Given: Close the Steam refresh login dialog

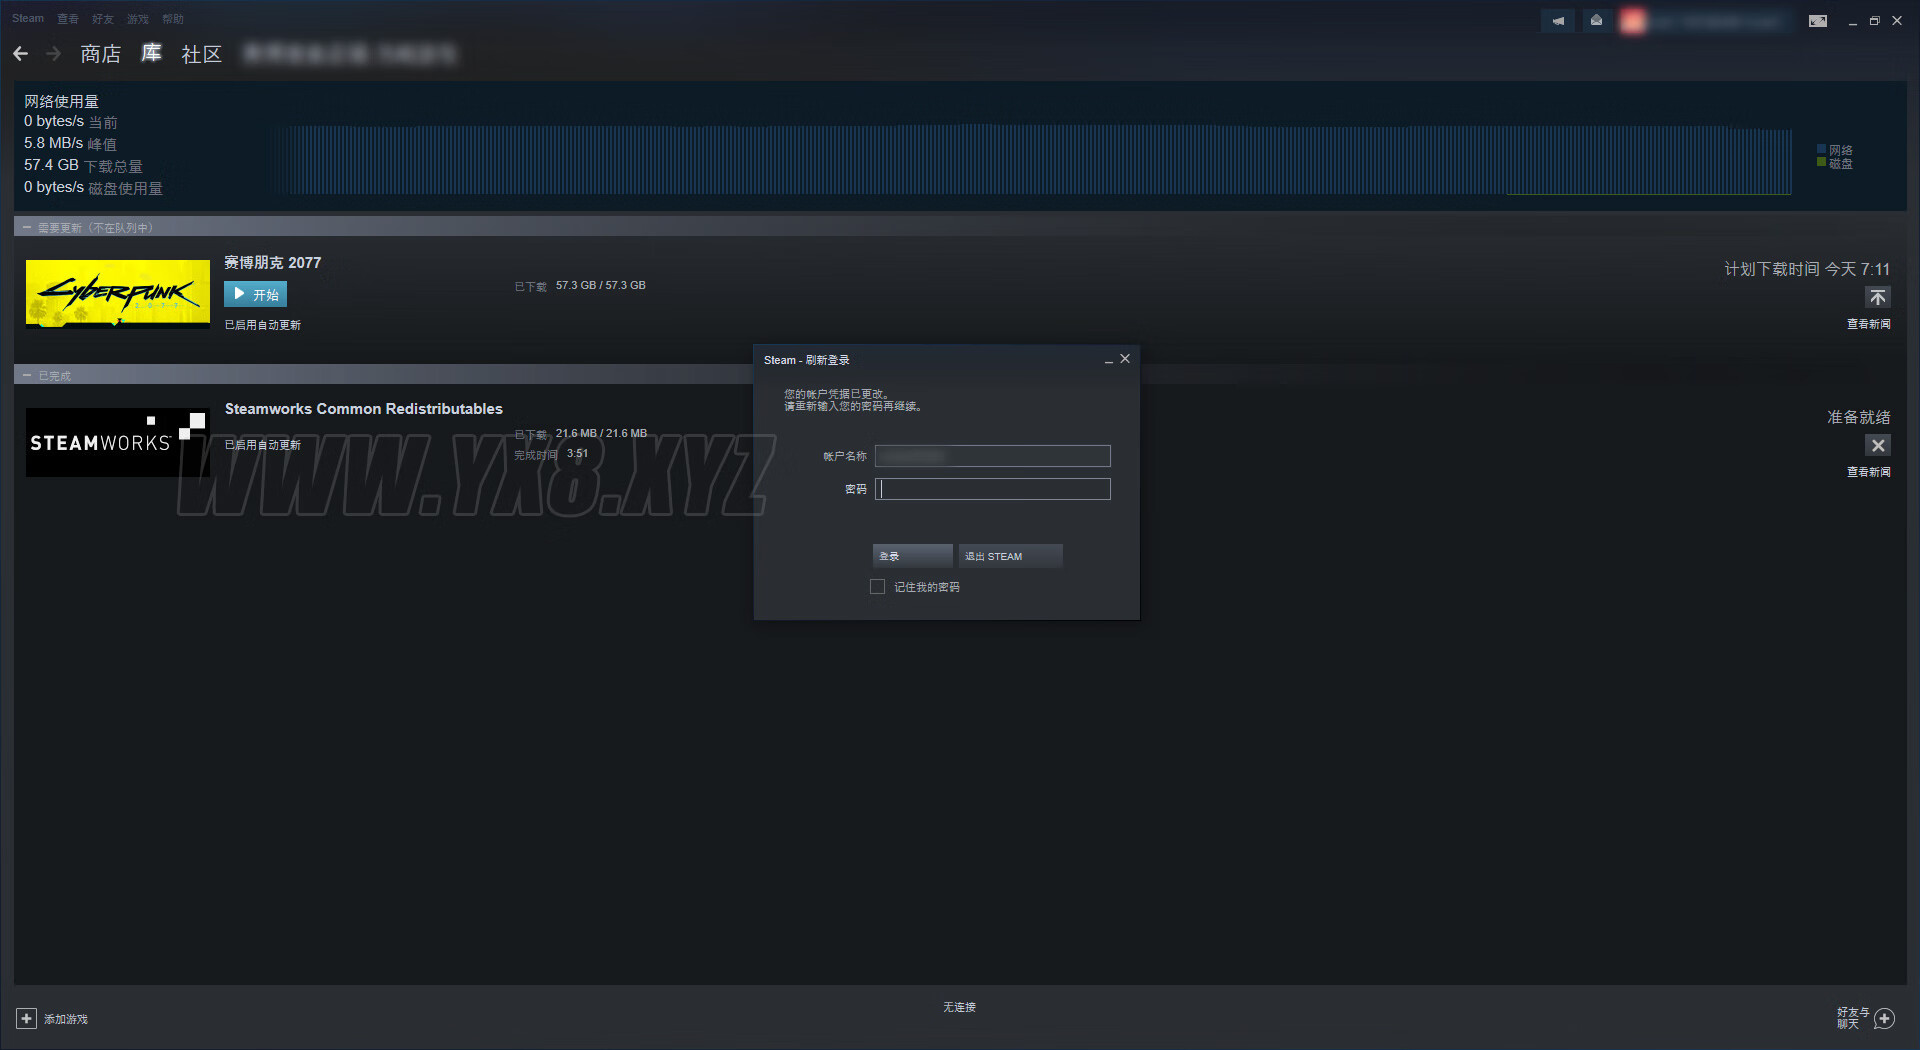Looking at the screenshot, I should click(x=1125, y=358).
